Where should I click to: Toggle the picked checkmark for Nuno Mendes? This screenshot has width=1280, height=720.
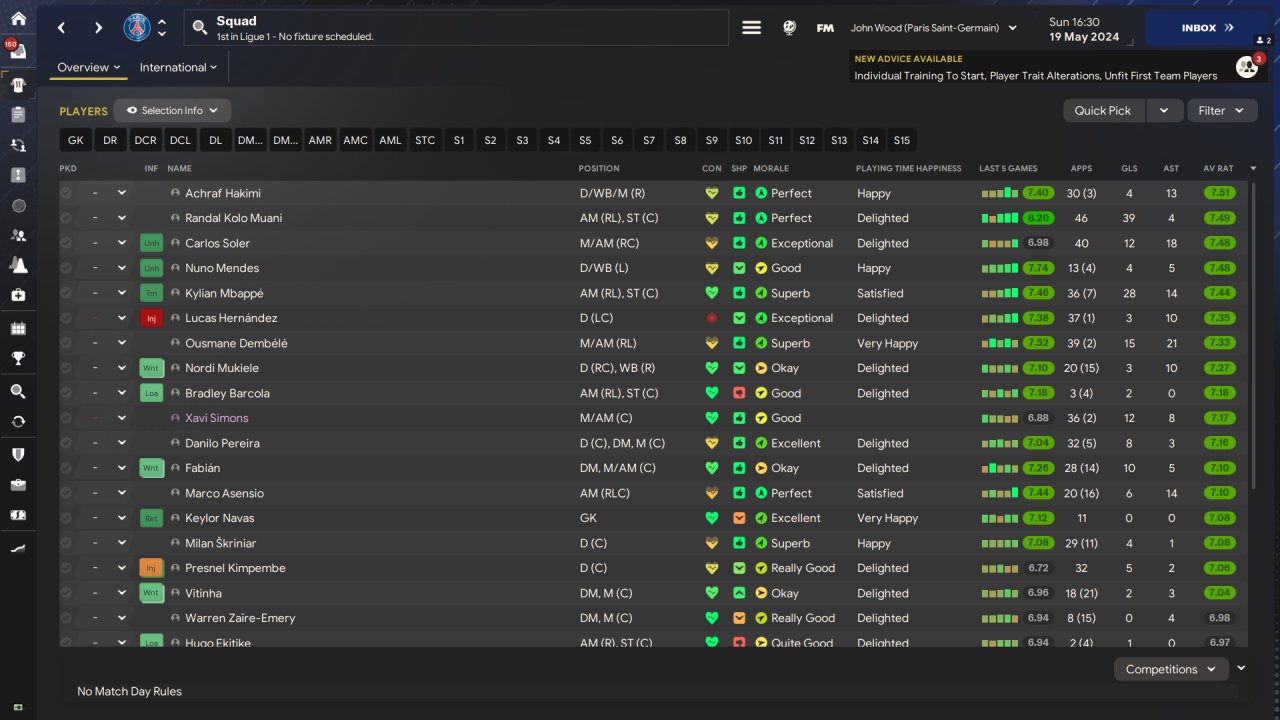[x=66, y=268]
